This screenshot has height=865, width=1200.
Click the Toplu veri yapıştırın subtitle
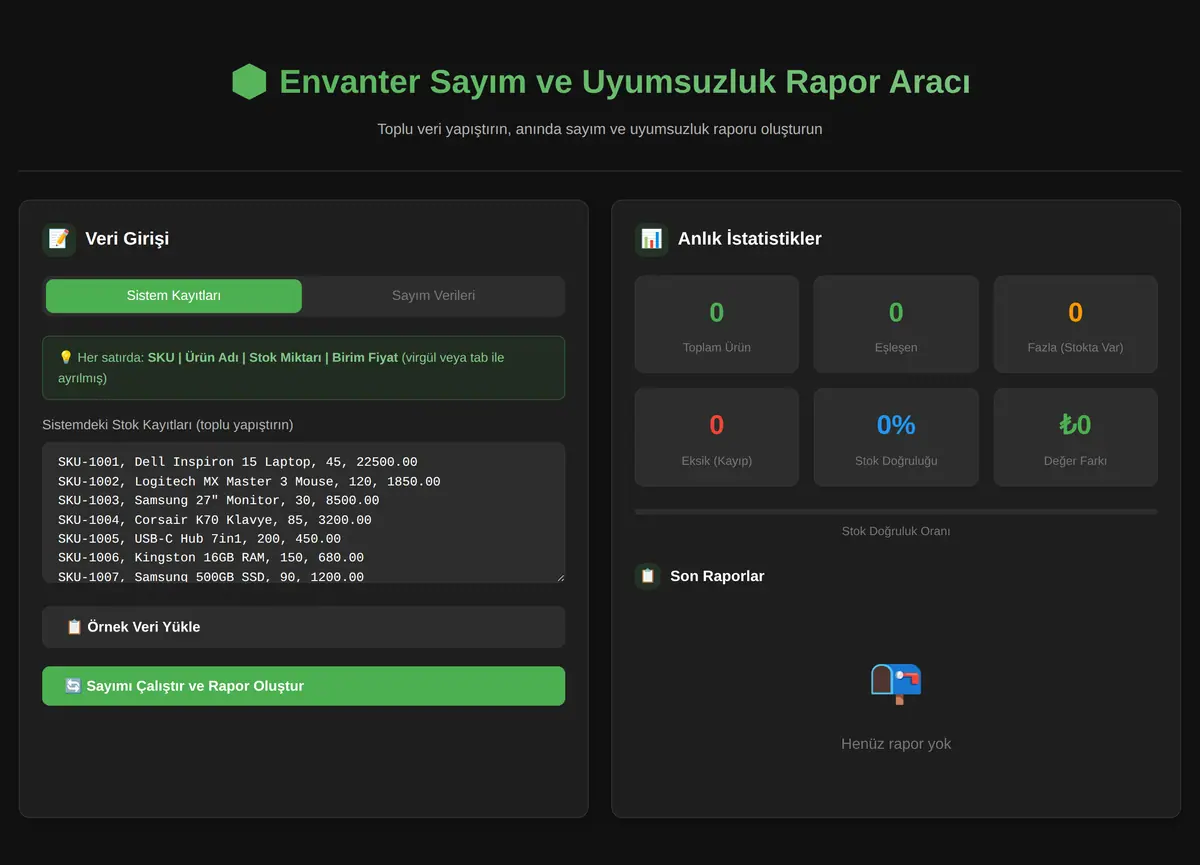click(x=600, y=129)
